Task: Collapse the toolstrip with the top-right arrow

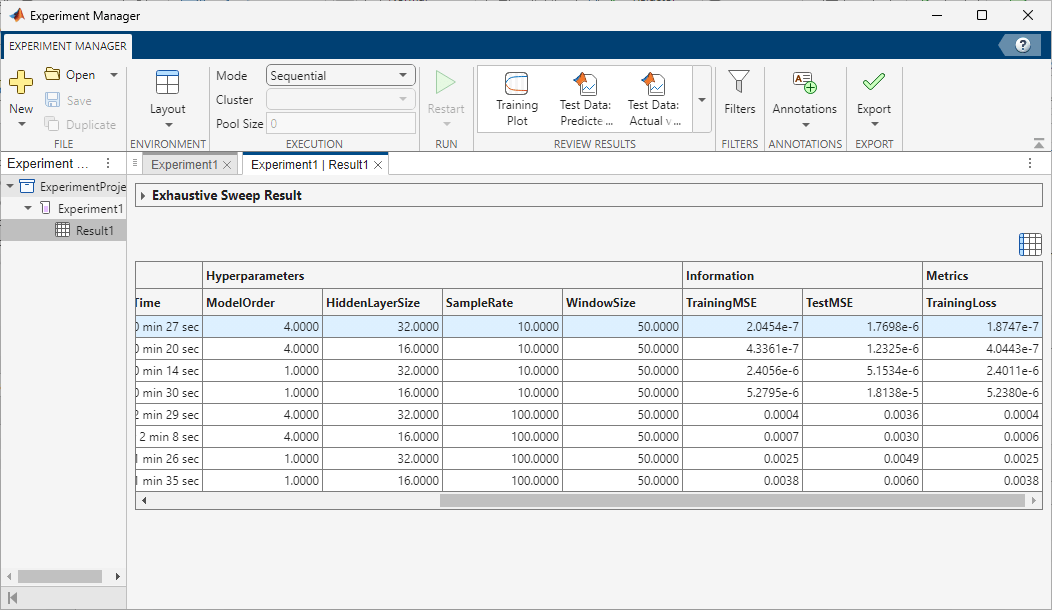Action: [x=1041, y=141]
